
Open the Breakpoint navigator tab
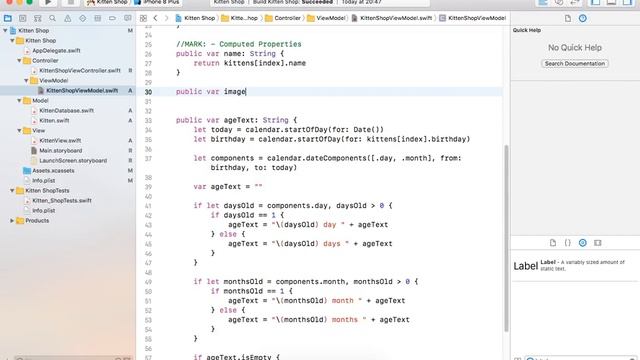[112, 18]
